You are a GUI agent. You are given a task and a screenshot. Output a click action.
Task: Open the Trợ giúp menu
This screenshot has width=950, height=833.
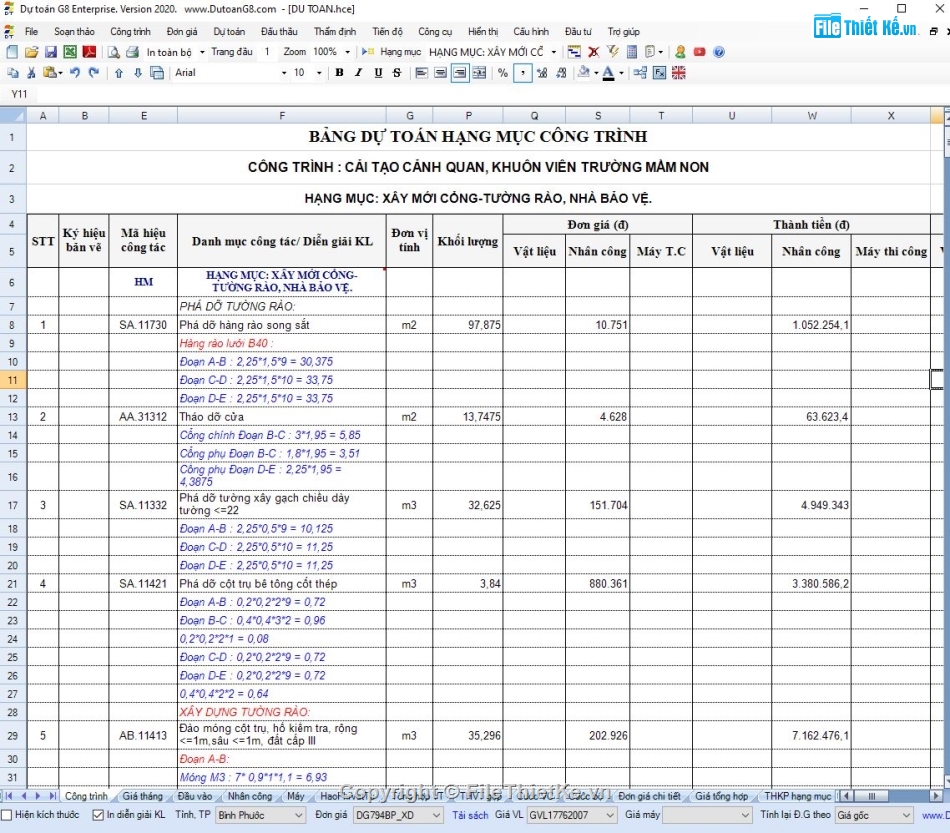[x=623, y=32]
